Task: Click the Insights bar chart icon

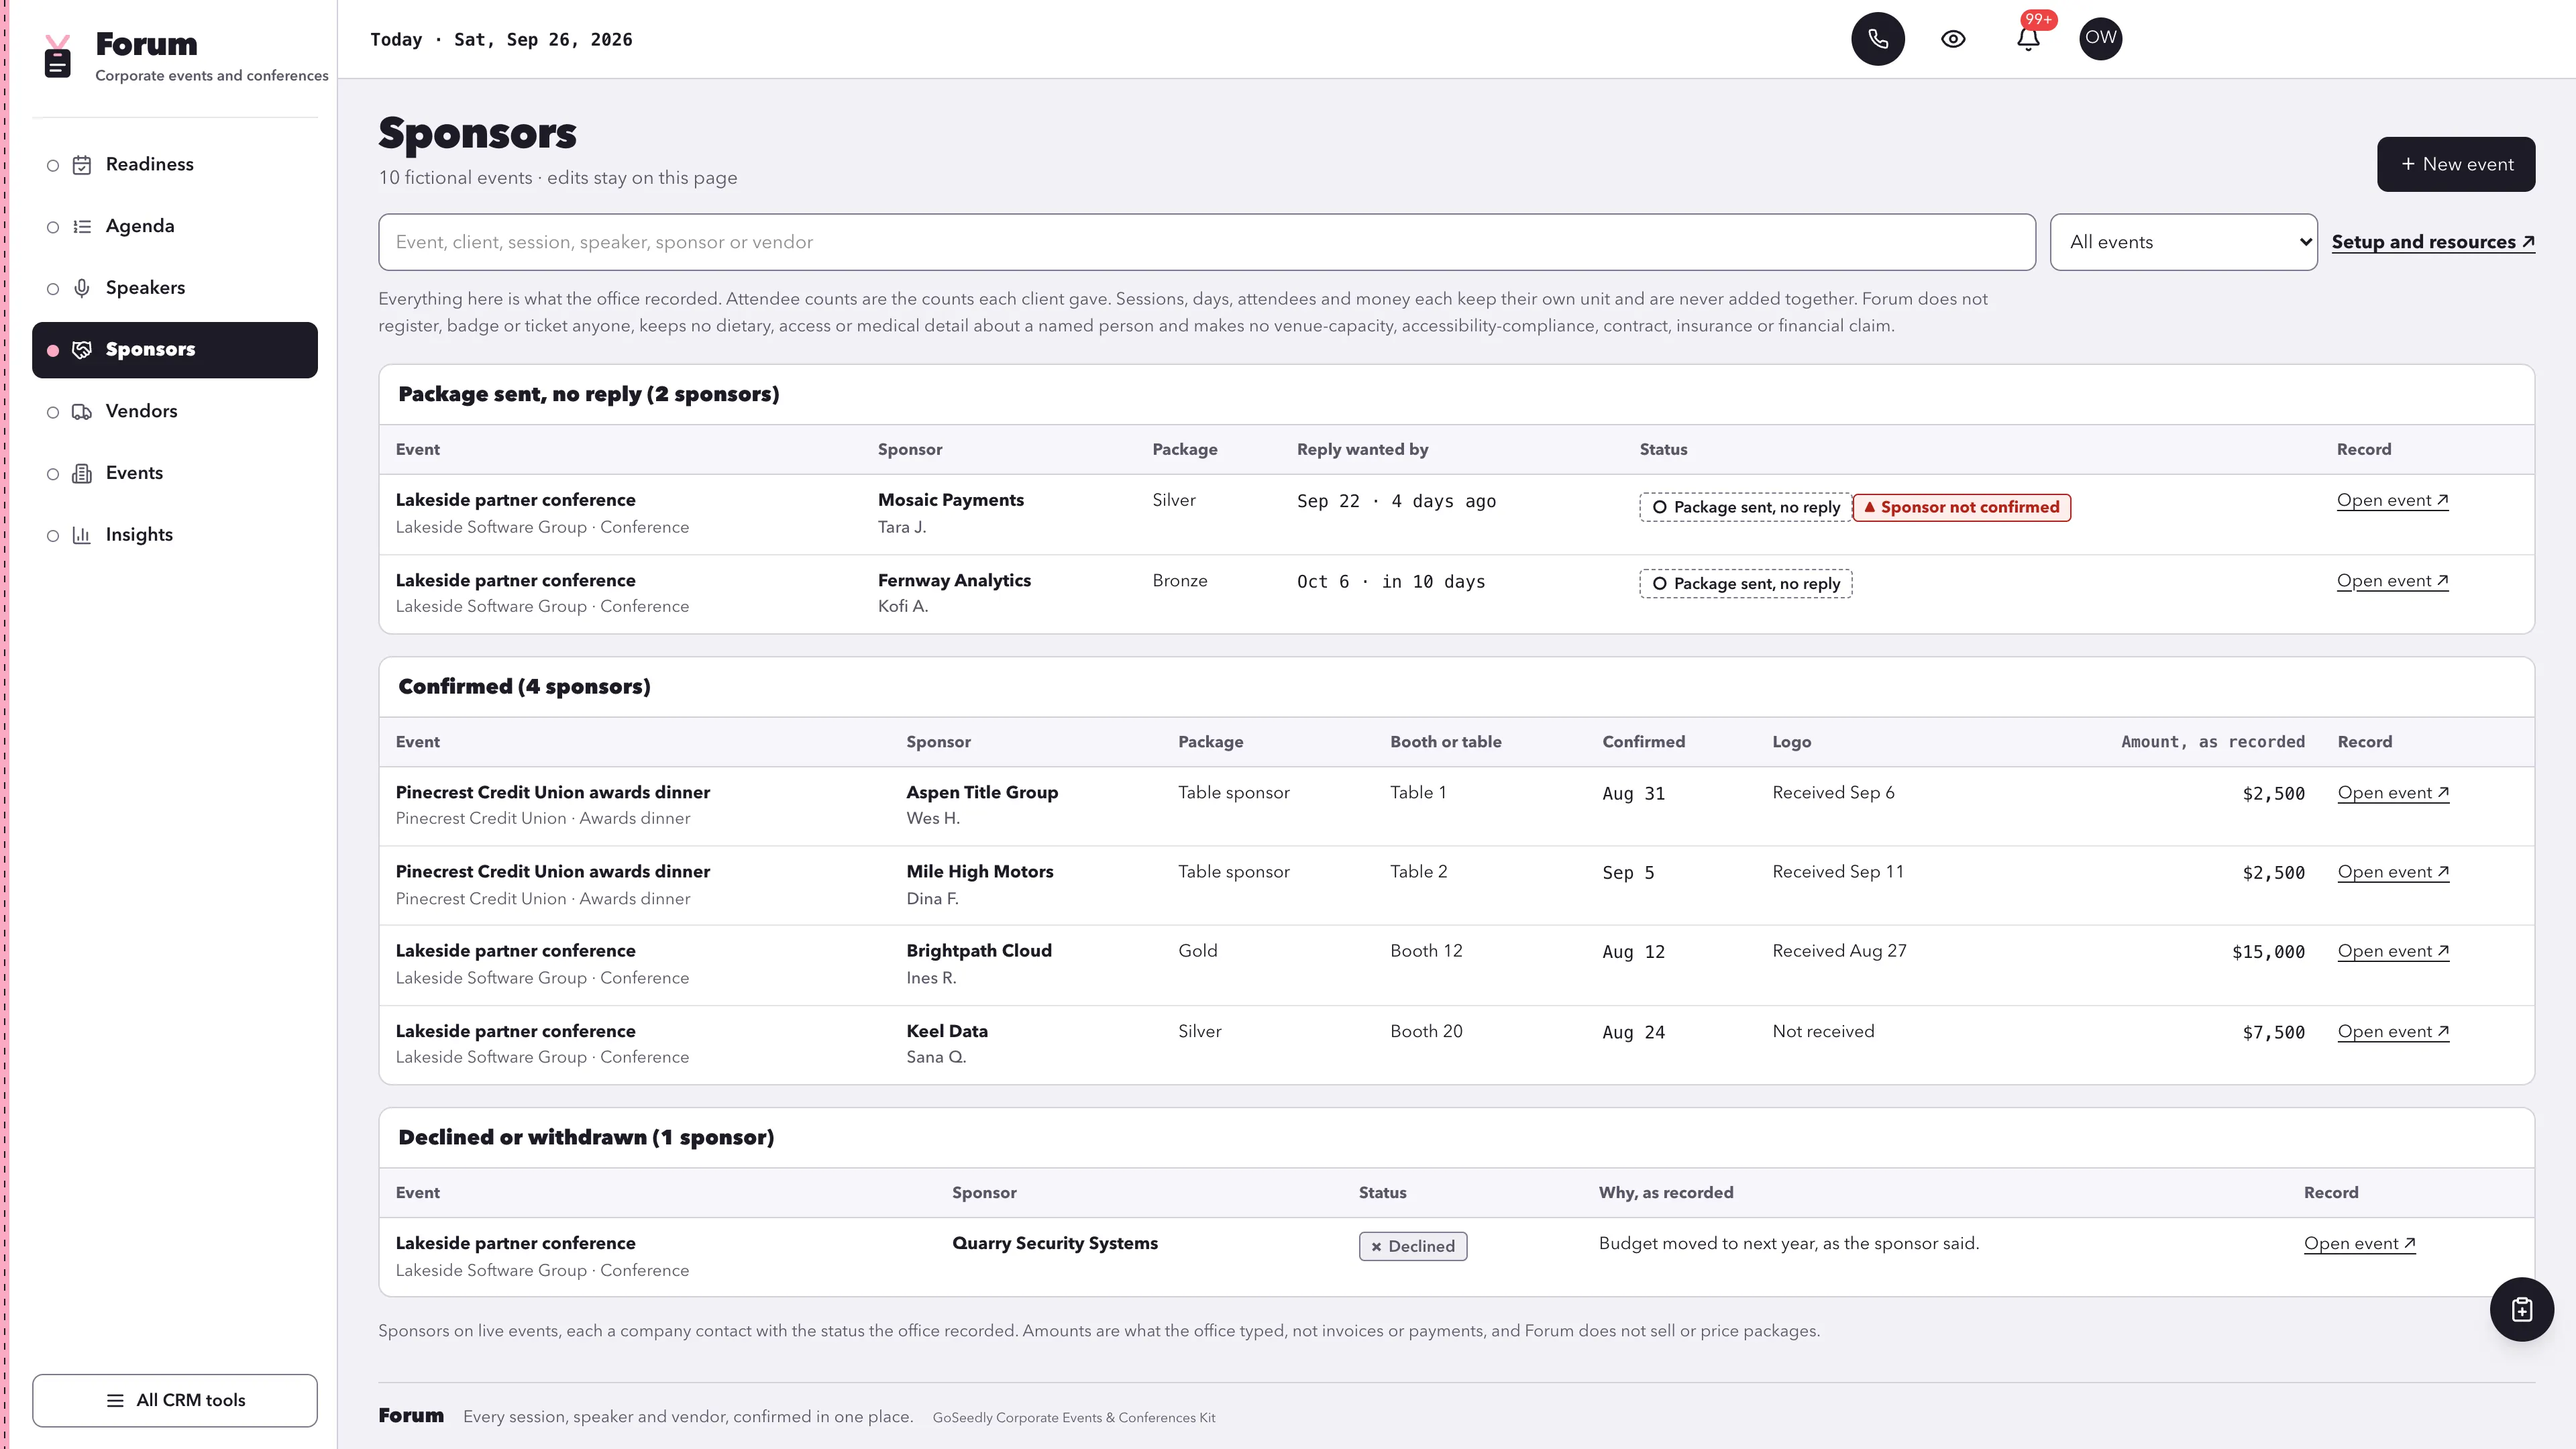Action: pyautogui.click(x=82, y=536)
